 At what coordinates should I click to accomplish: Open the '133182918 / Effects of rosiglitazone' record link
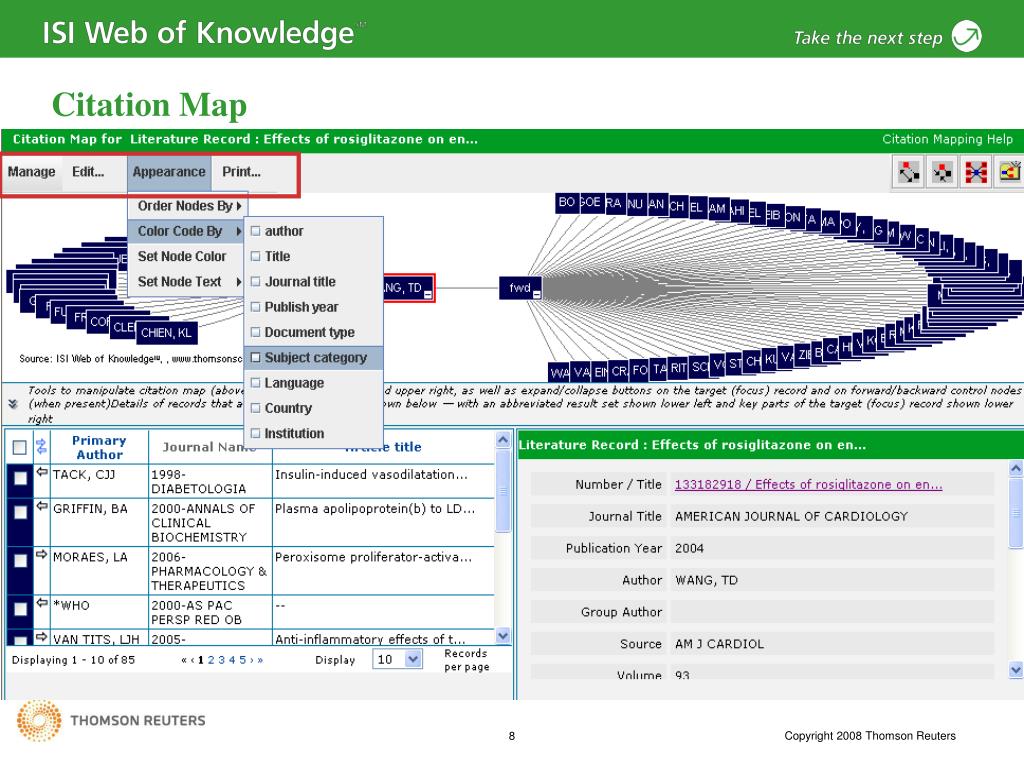pyautogui.click(x=808, y=485)
